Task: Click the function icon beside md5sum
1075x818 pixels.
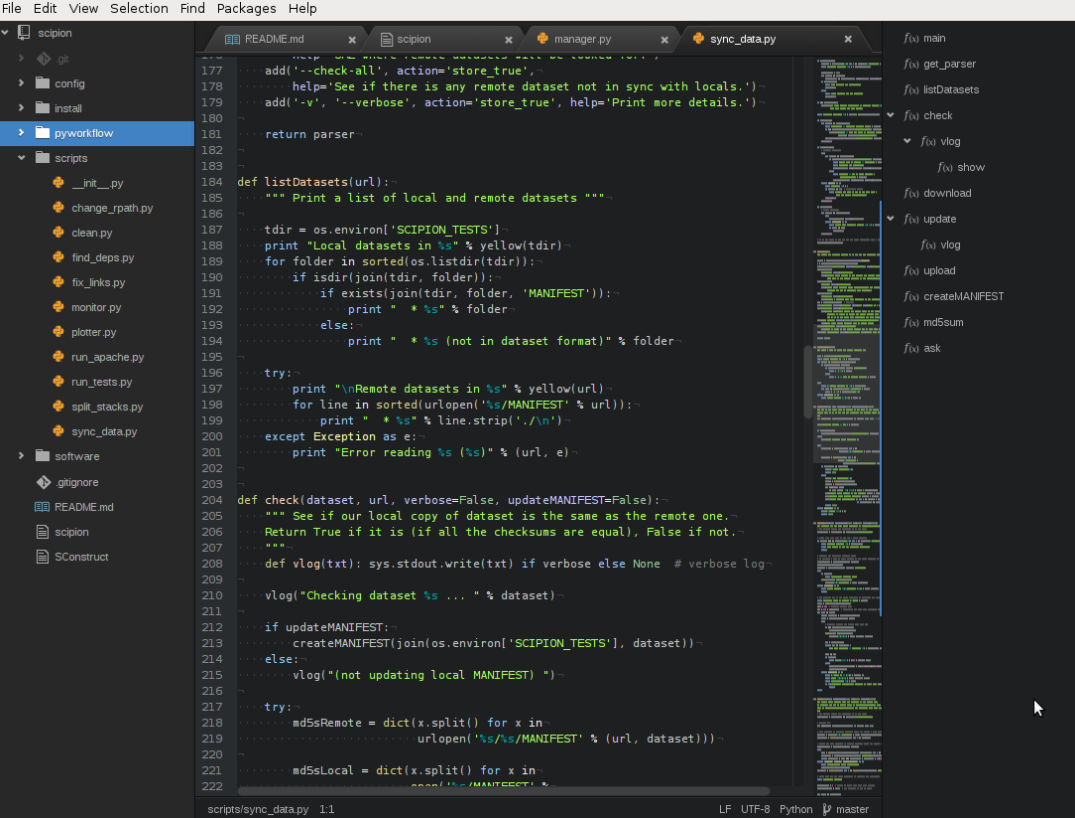Action: [910, 322]
